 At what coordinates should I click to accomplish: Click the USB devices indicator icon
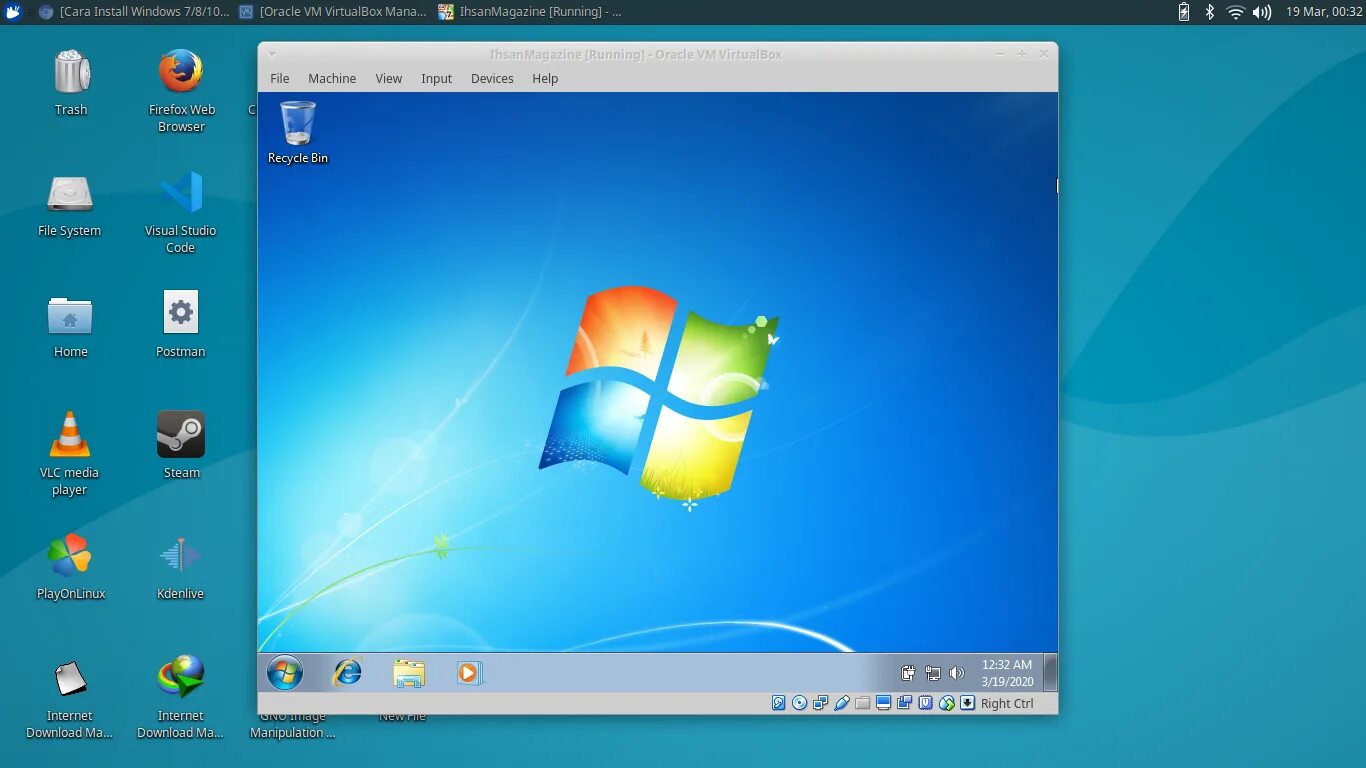pos(842,703)
